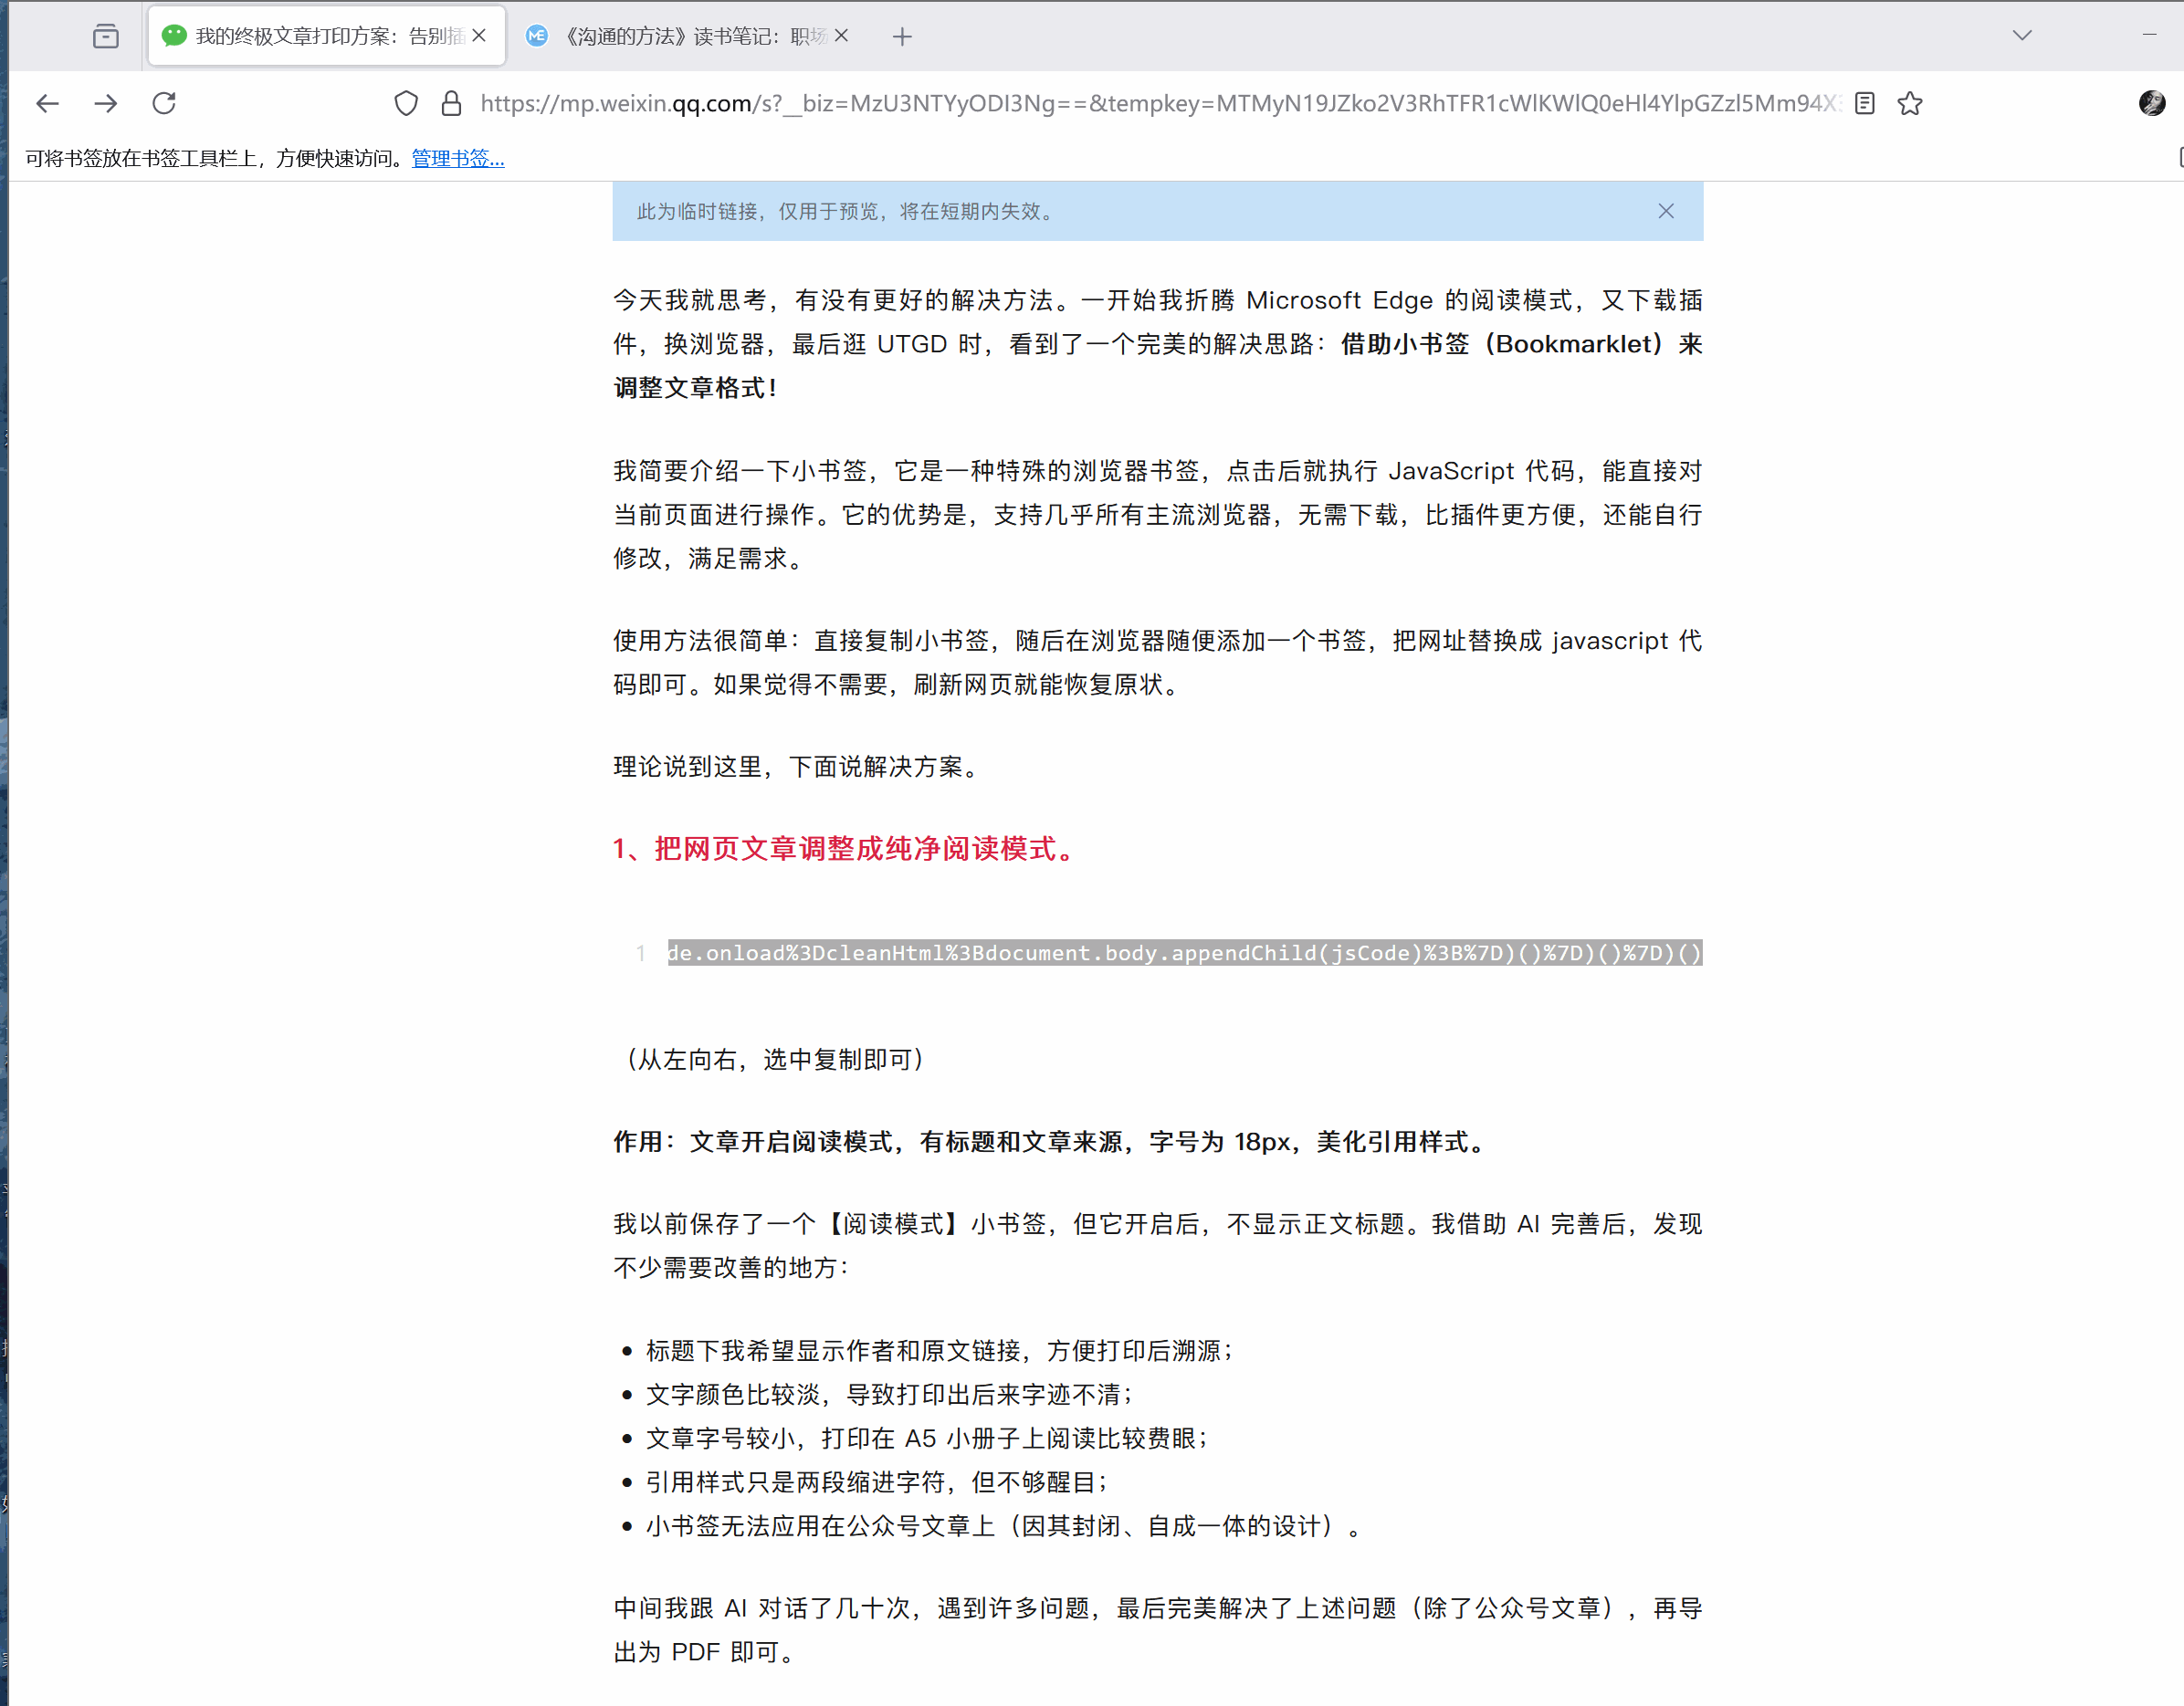Click bold text 借助小书签（Bookmarklet）来

(1521, 344)
